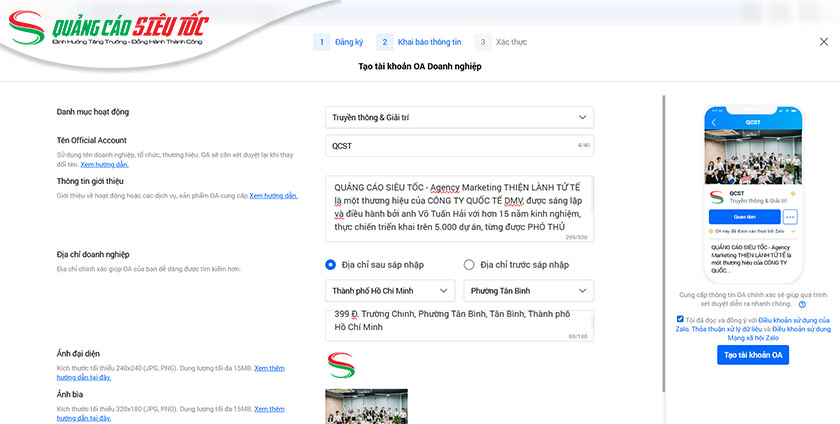840x424 pixels.
Task: Open the 'Truyền thông & Giải trí' category dropdown
Action: [459, 118]
